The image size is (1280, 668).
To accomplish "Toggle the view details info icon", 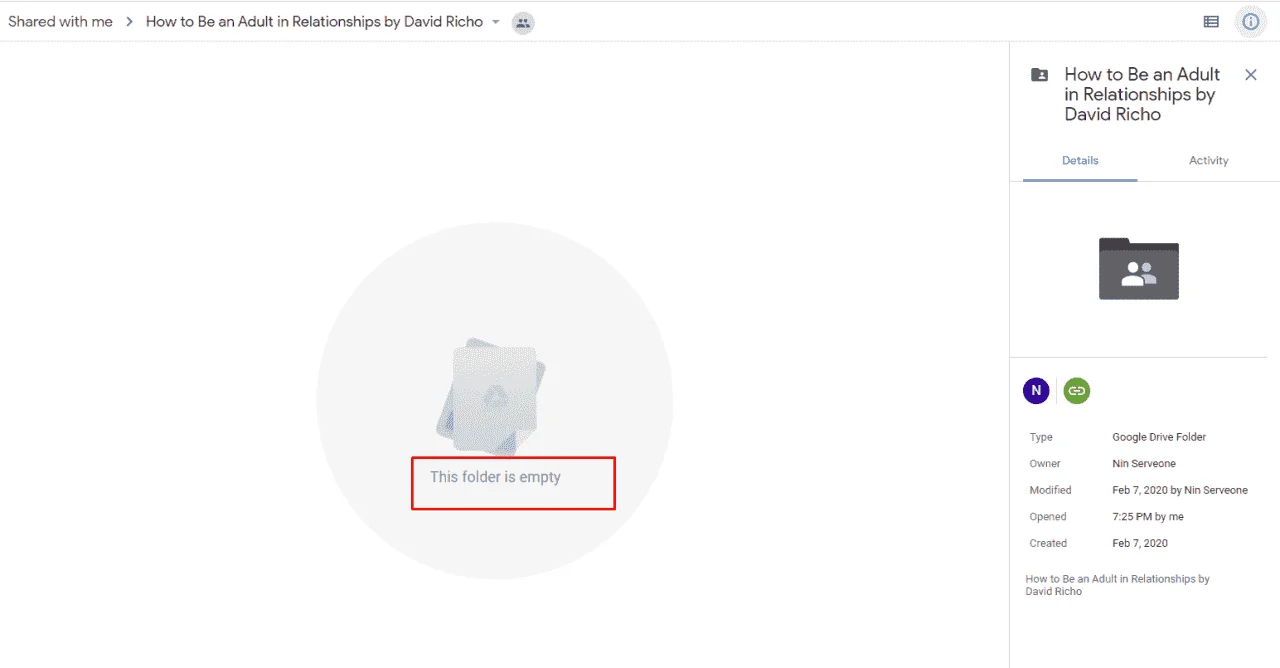I will click(x=1251, y=21).
